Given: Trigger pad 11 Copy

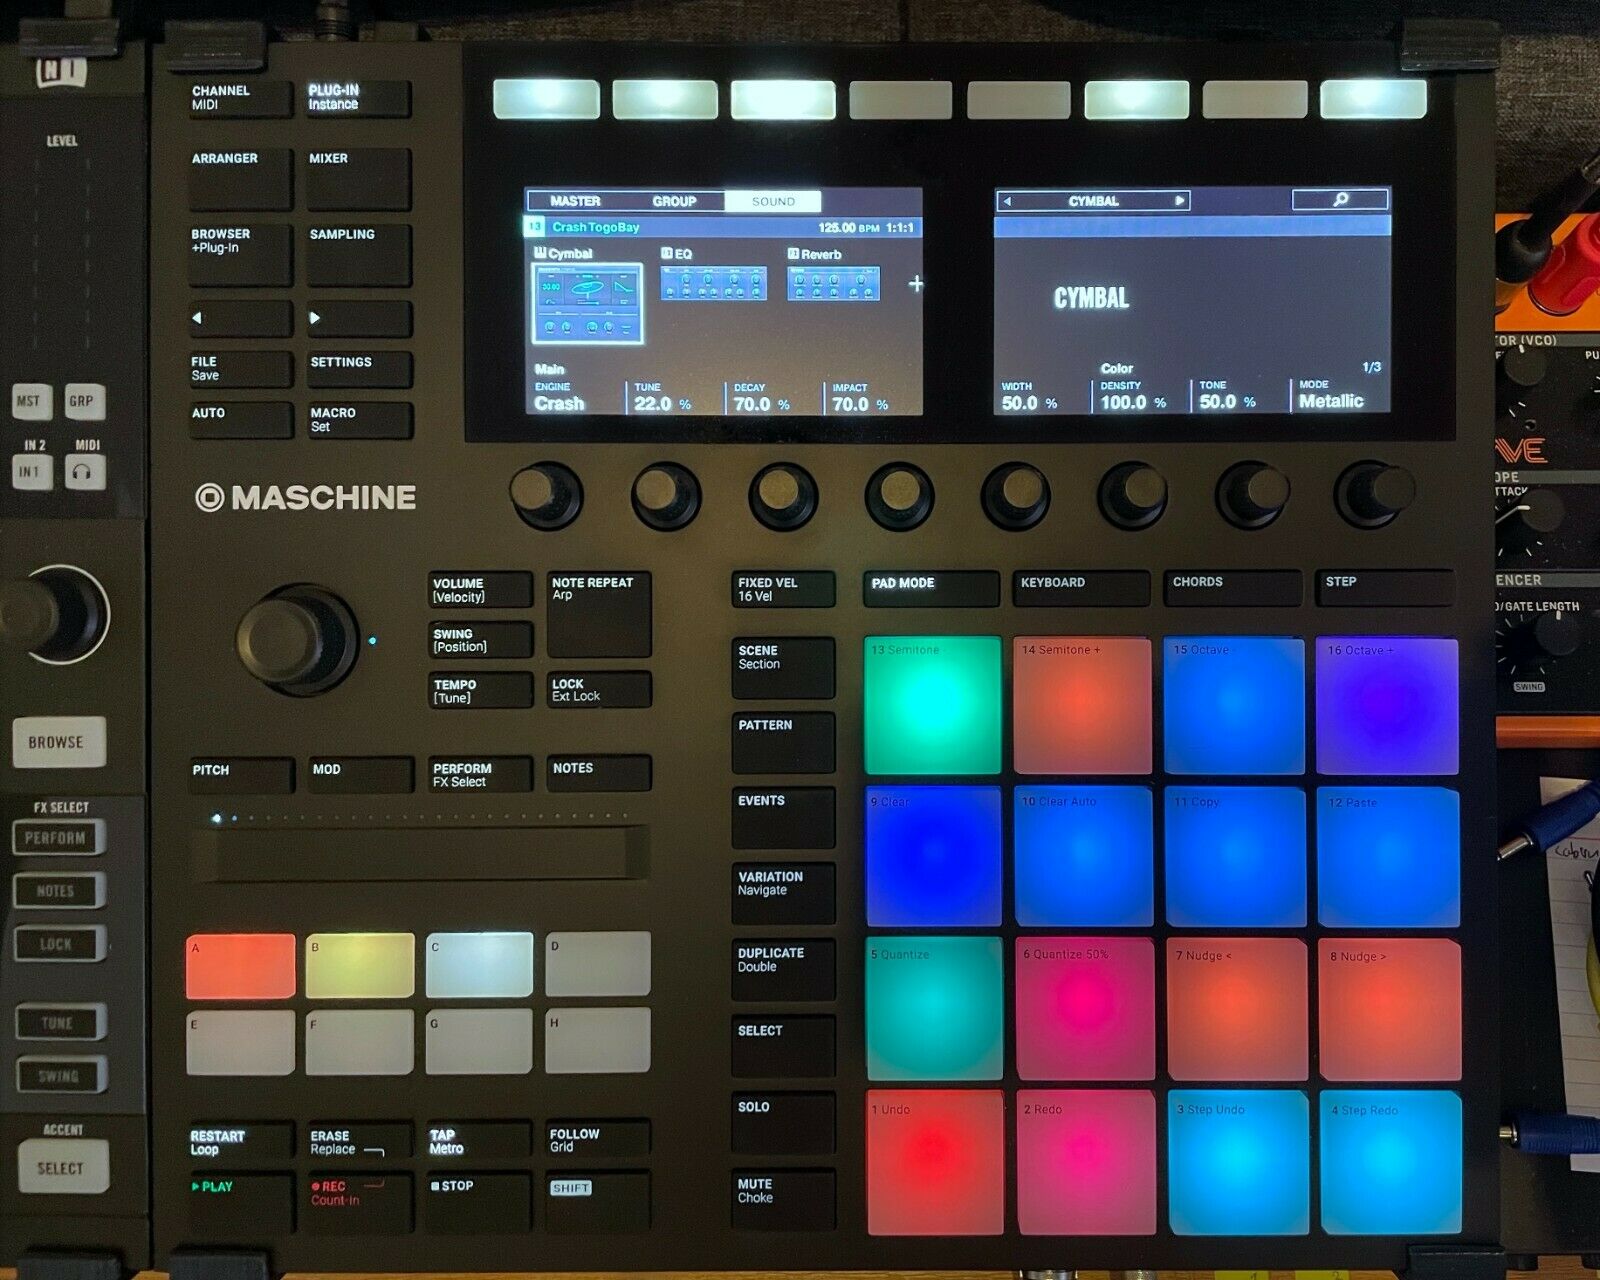Looking at the screenshot, I should click(x=1236, y=858).
